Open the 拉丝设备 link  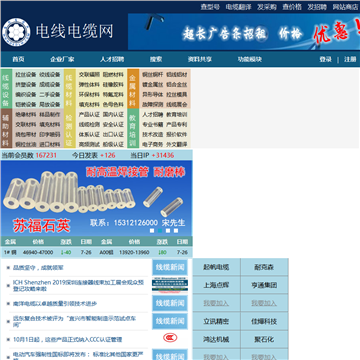click(26, 74)
